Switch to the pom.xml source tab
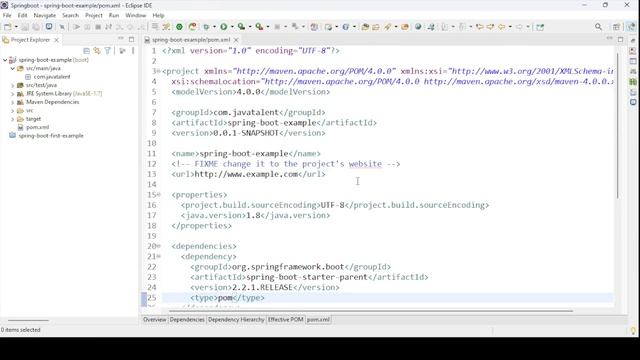This screenshot has width=640, height=360. 318,320
